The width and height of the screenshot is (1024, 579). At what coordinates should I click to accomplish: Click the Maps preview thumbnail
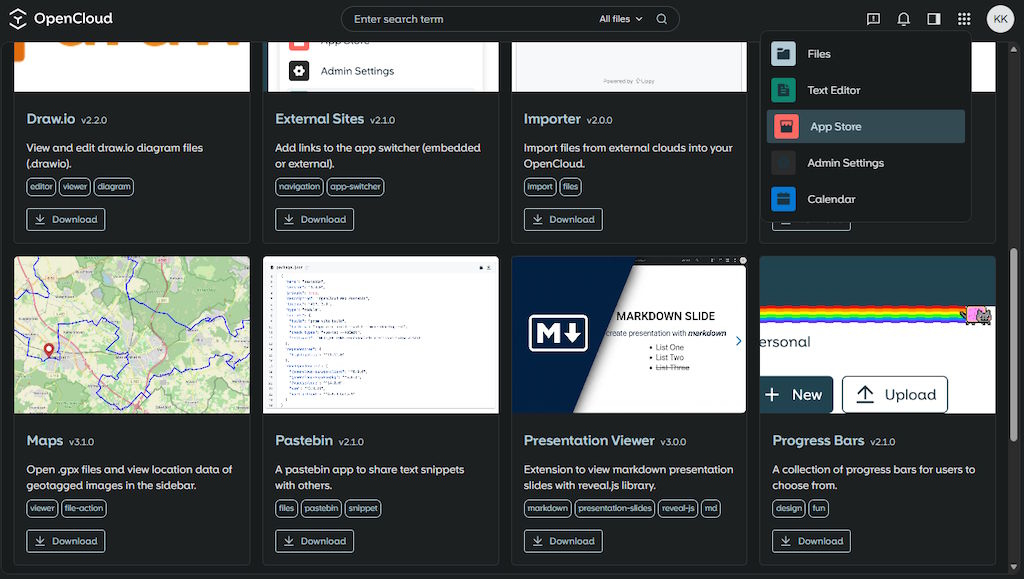click(132, 335)
